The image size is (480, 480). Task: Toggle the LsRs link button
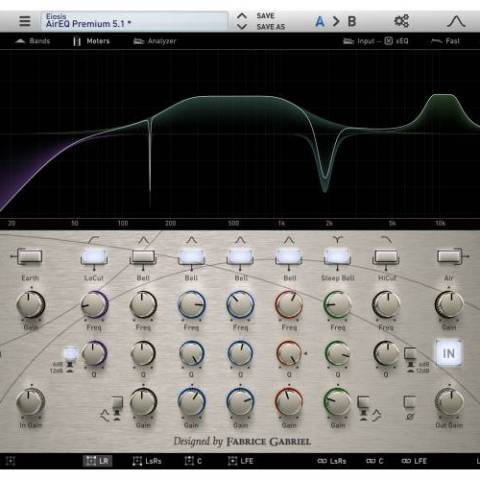click(x=332, y=461)
